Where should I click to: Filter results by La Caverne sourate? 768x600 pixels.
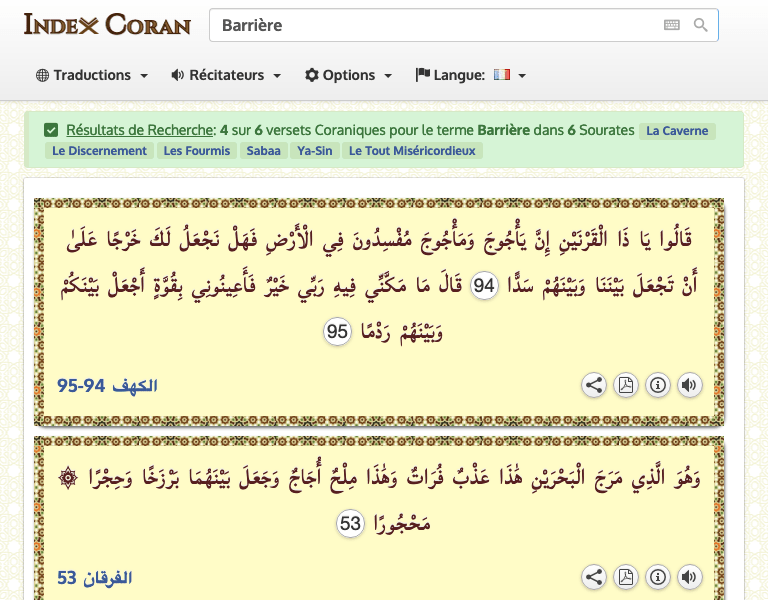coord(677,131)
